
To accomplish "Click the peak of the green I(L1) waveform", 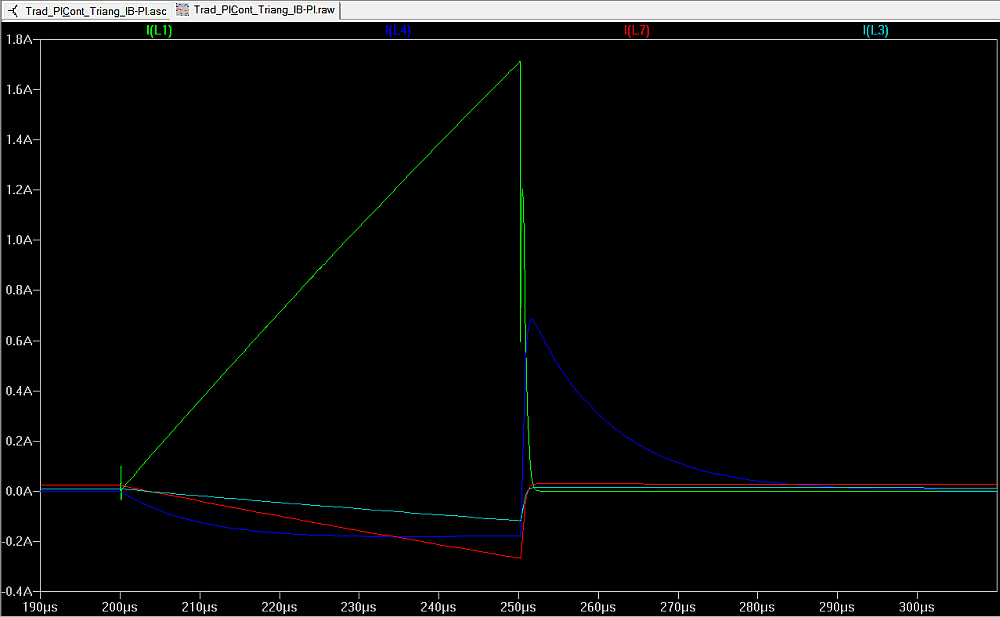I will click(x=520, y=62).
